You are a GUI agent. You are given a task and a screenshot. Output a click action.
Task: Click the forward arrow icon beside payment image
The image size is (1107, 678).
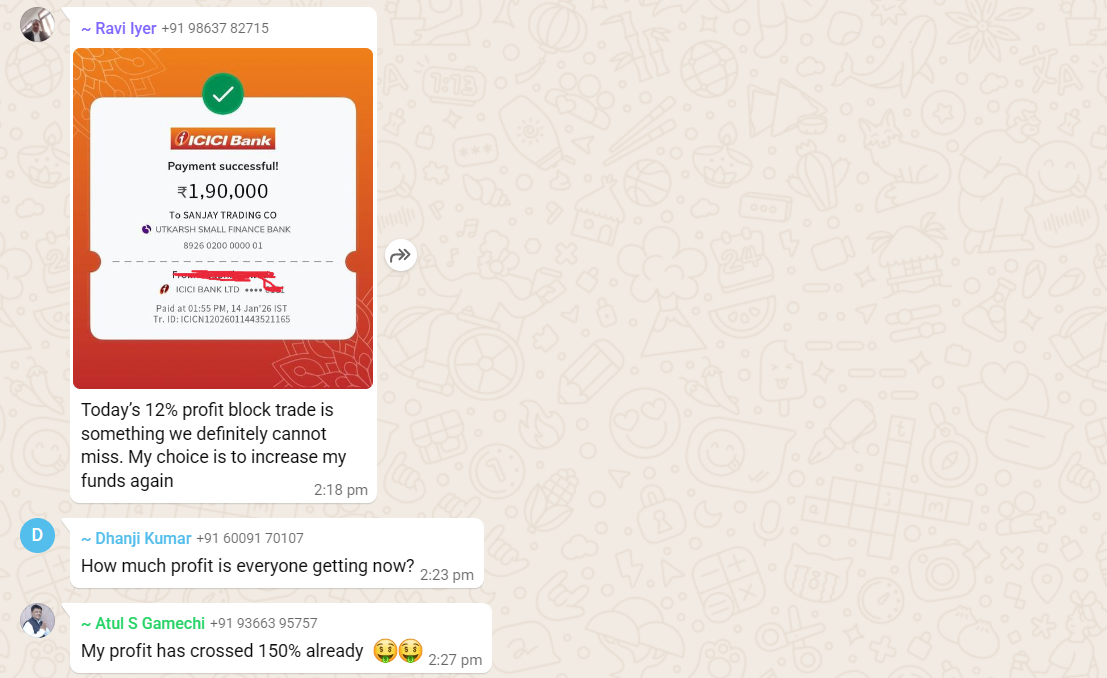coord(400,256)
